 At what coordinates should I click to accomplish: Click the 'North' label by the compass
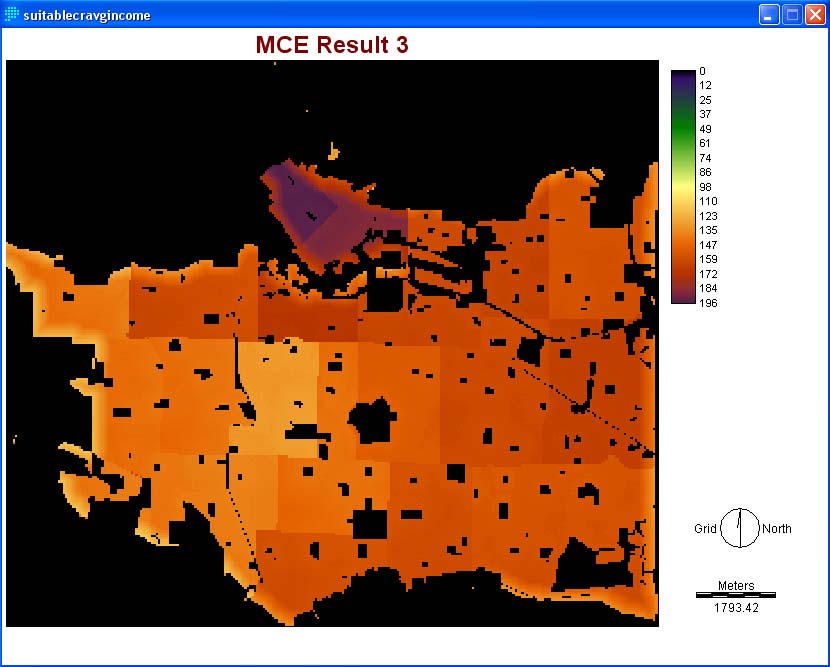776,529
